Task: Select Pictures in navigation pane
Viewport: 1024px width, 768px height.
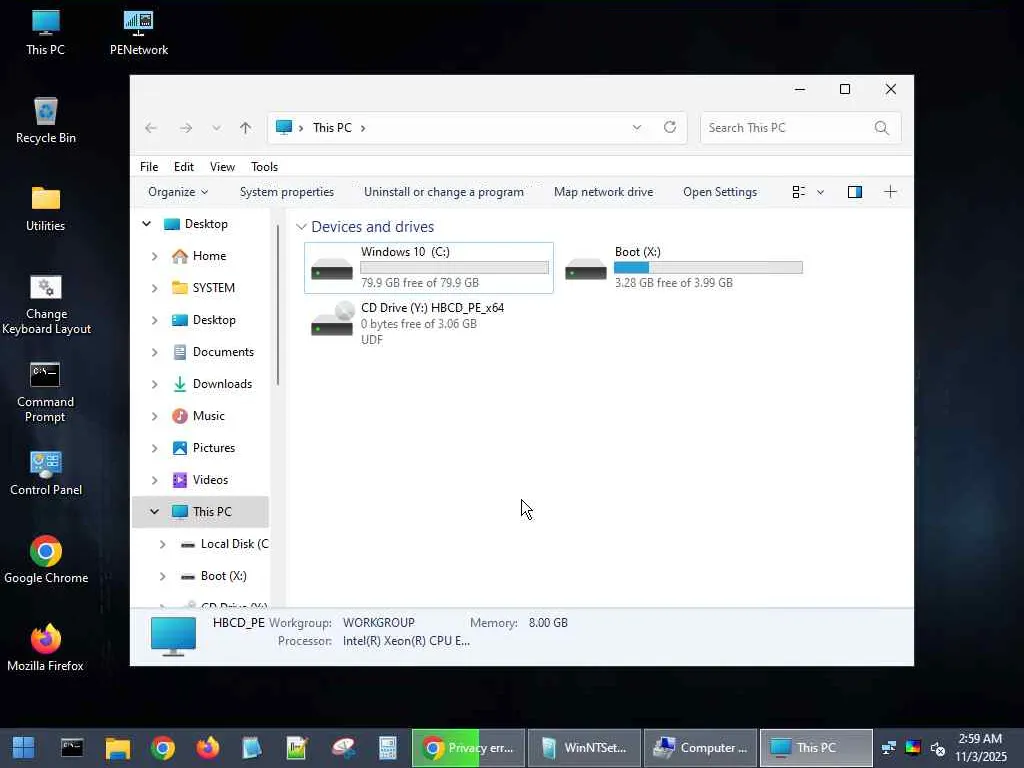Action: (214, 448)
